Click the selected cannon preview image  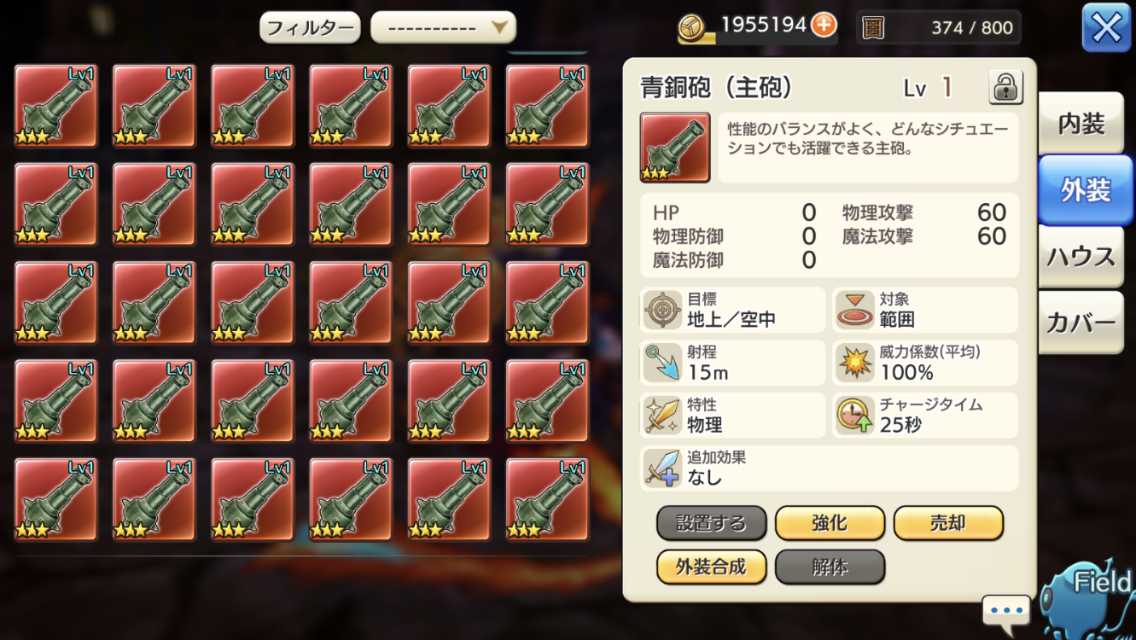pos(674,147)
